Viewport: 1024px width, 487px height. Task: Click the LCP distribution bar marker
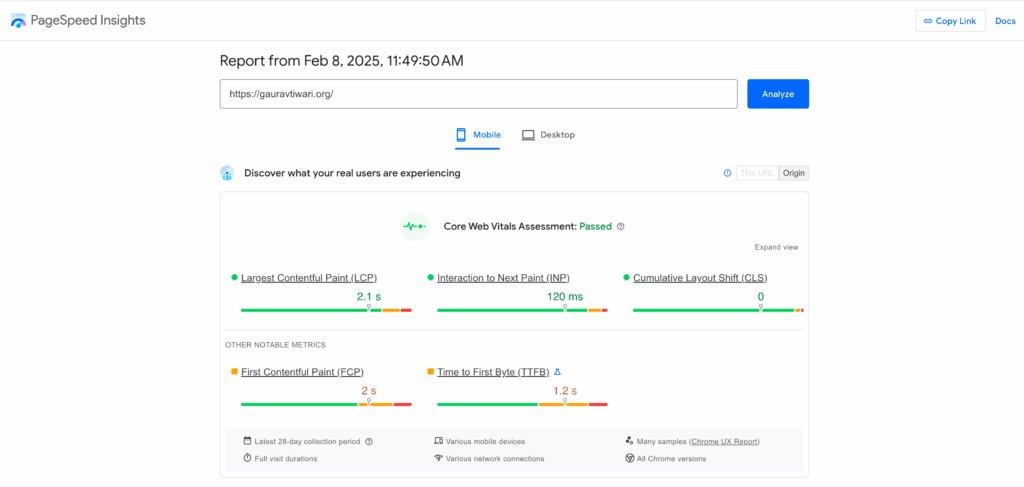(369, 309)
